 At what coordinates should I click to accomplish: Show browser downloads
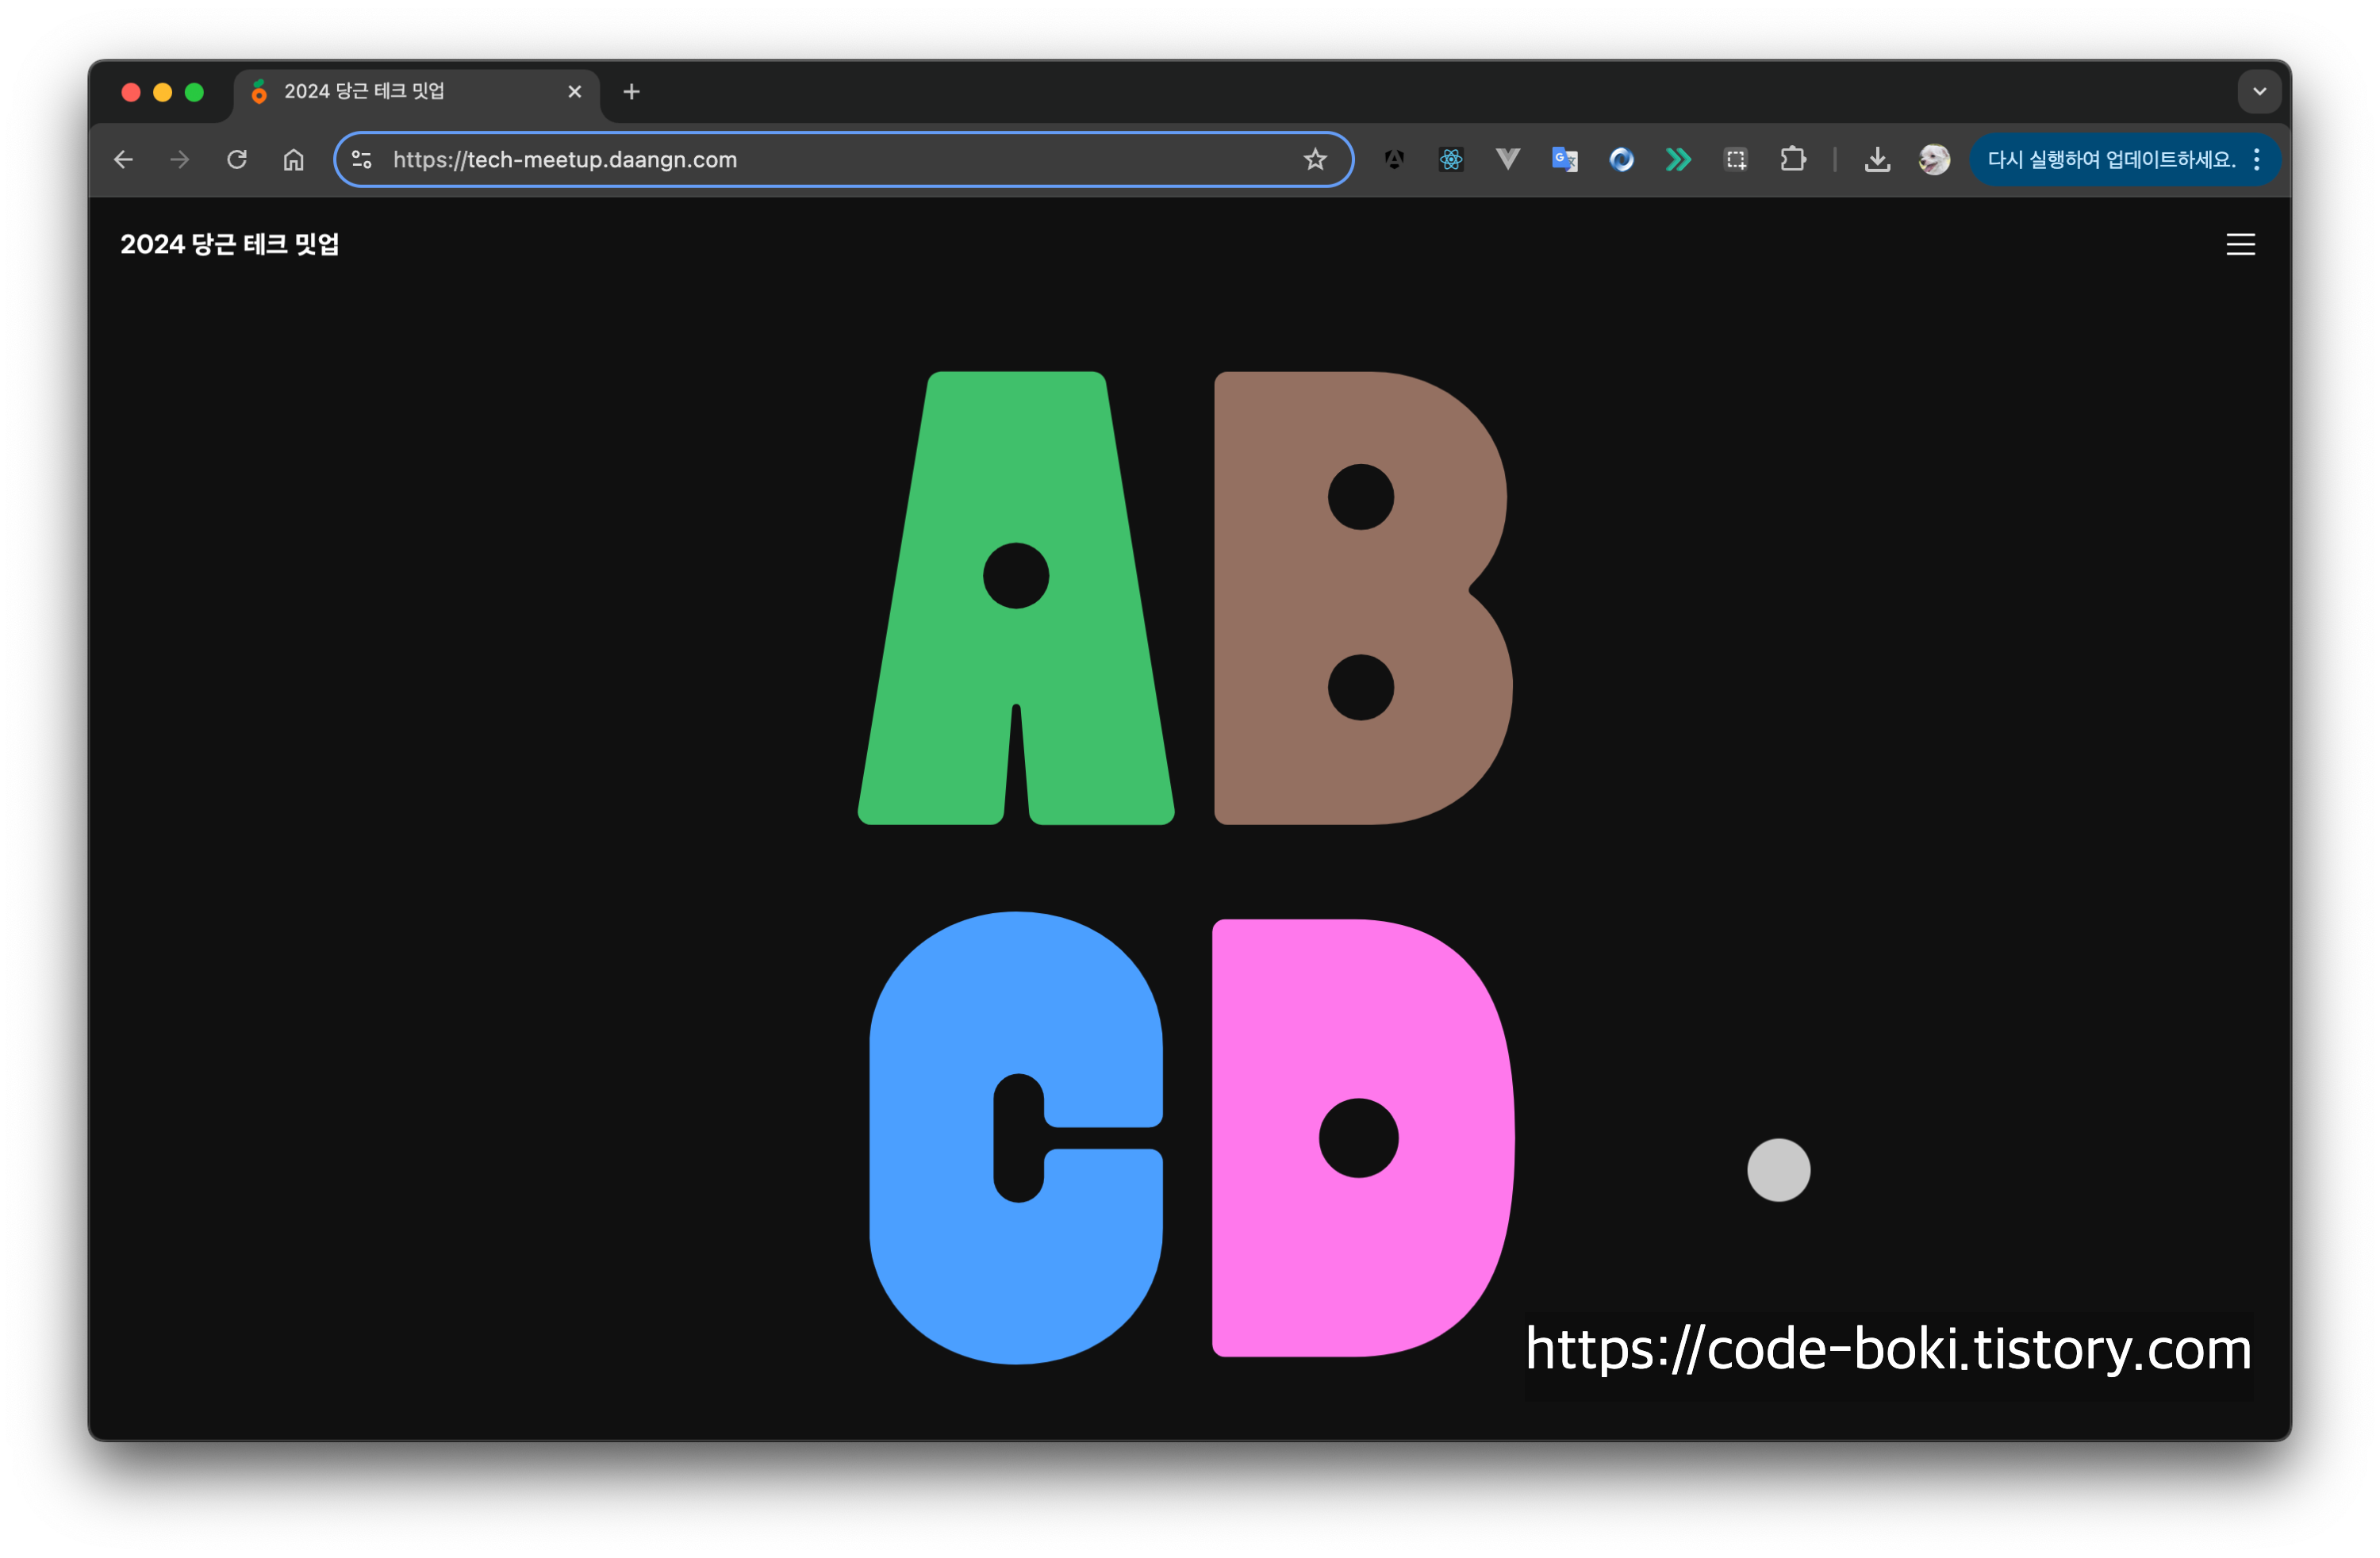click(x=1877, y=159)
